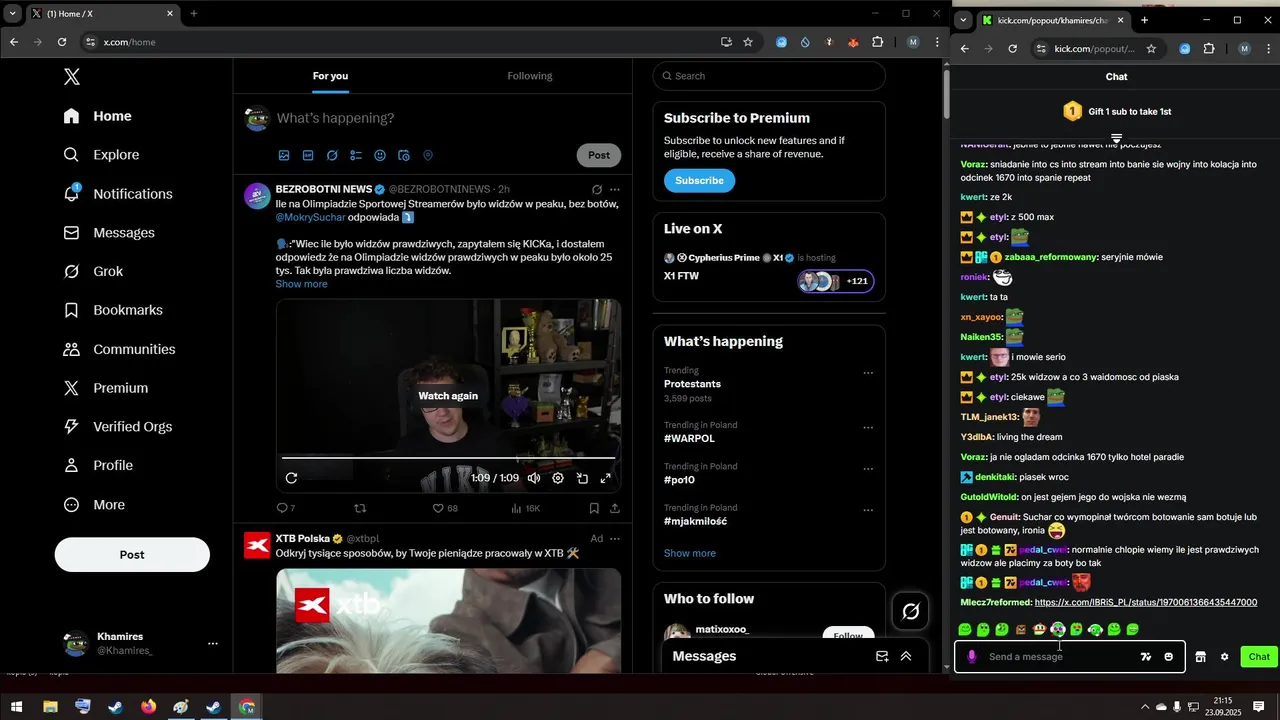Image resolution: width=1280 pixels, height=720 pixels.
Task: Open File Explorer from the taskbar
Action: point(50,707)
